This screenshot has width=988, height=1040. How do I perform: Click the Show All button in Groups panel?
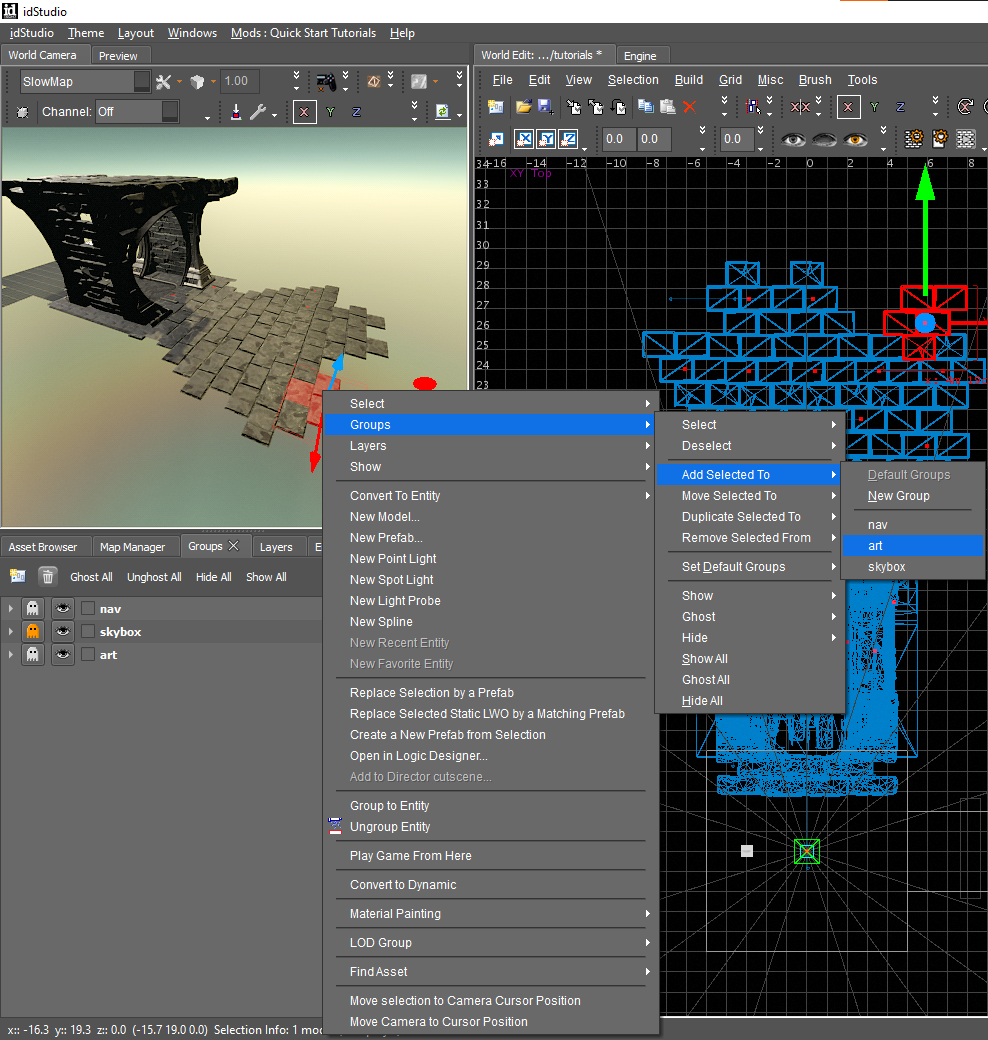pyautogui.click(x=267, y=577)
